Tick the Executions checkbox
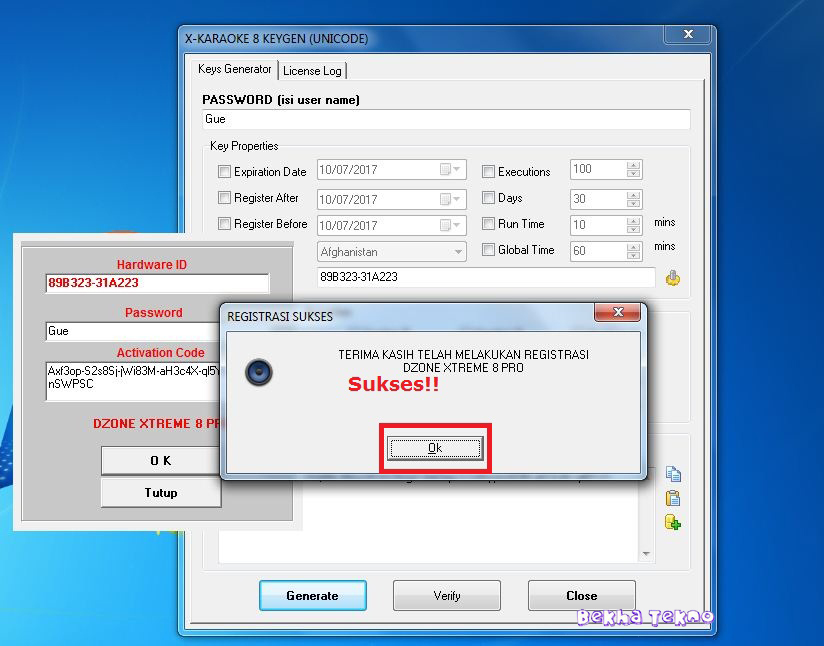The width and height of the screenshot is (824, 646). (488, 171)
